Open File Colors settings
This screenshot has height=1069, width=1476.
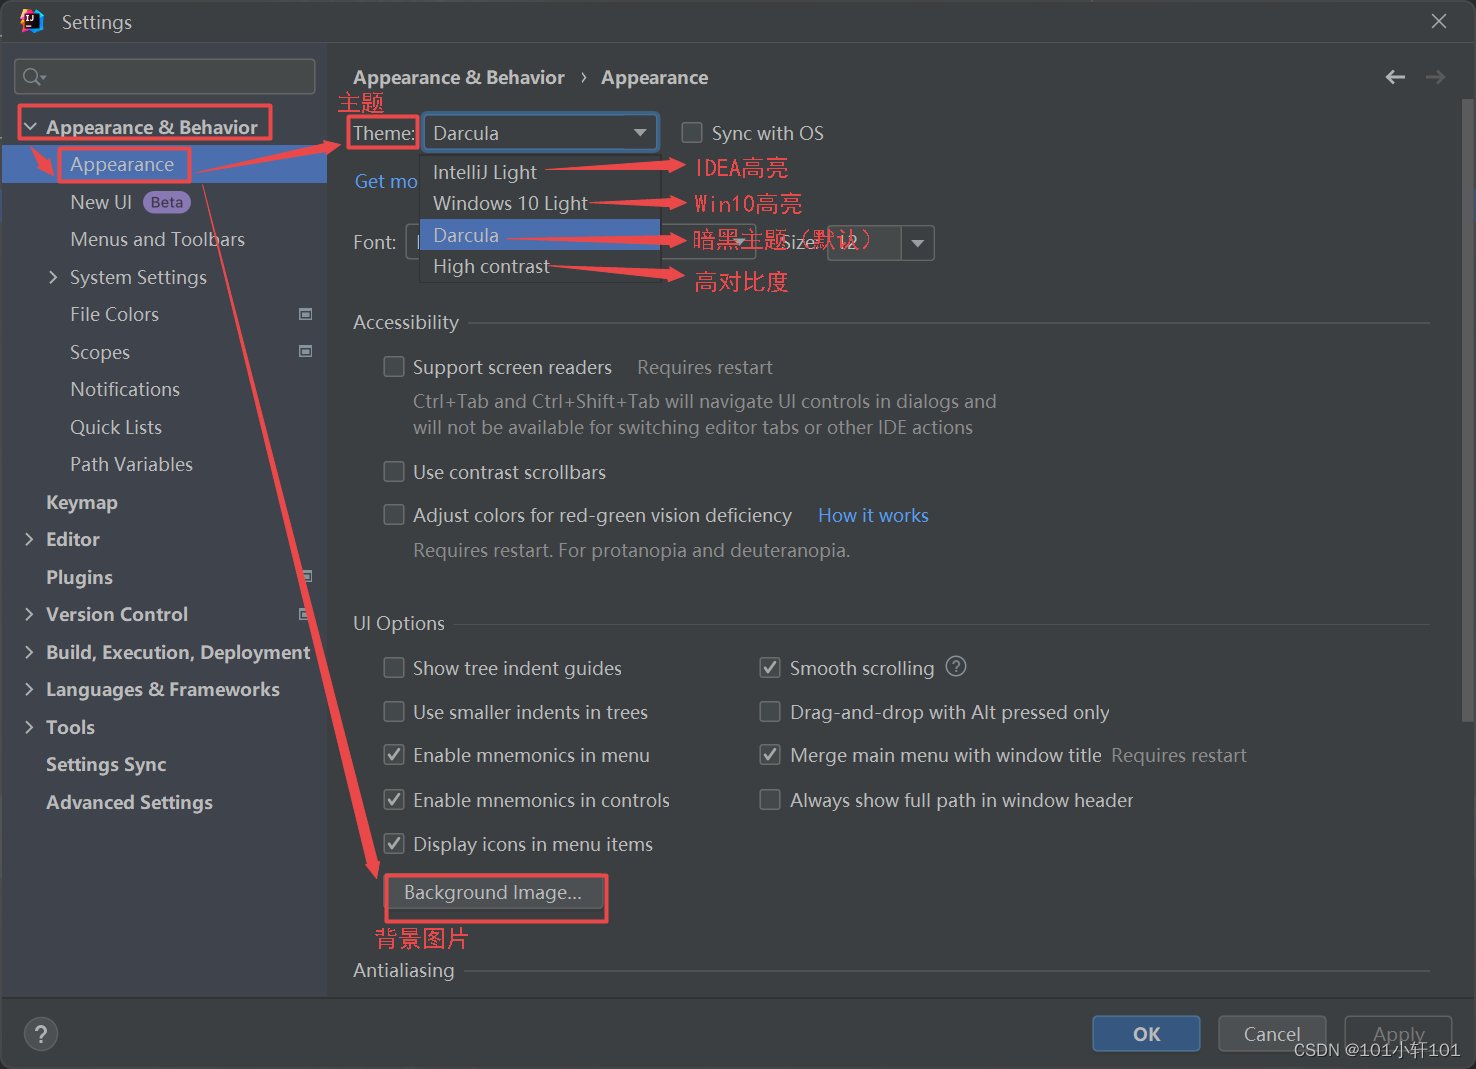114,314
